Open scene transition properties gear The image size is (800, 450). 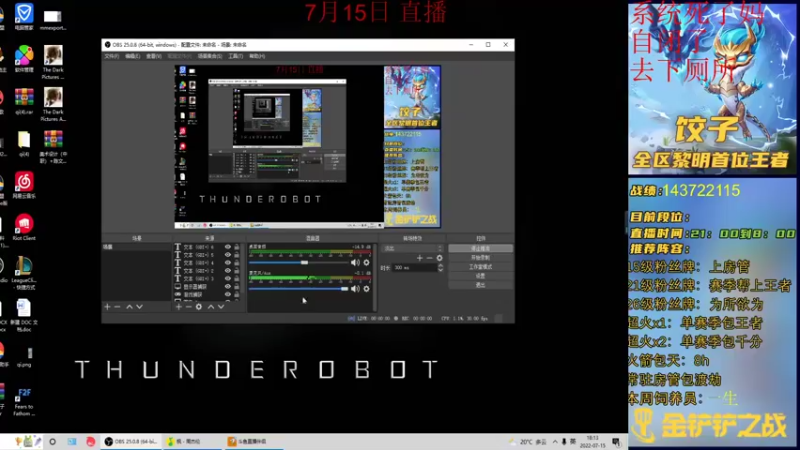(x=439, y=258)
